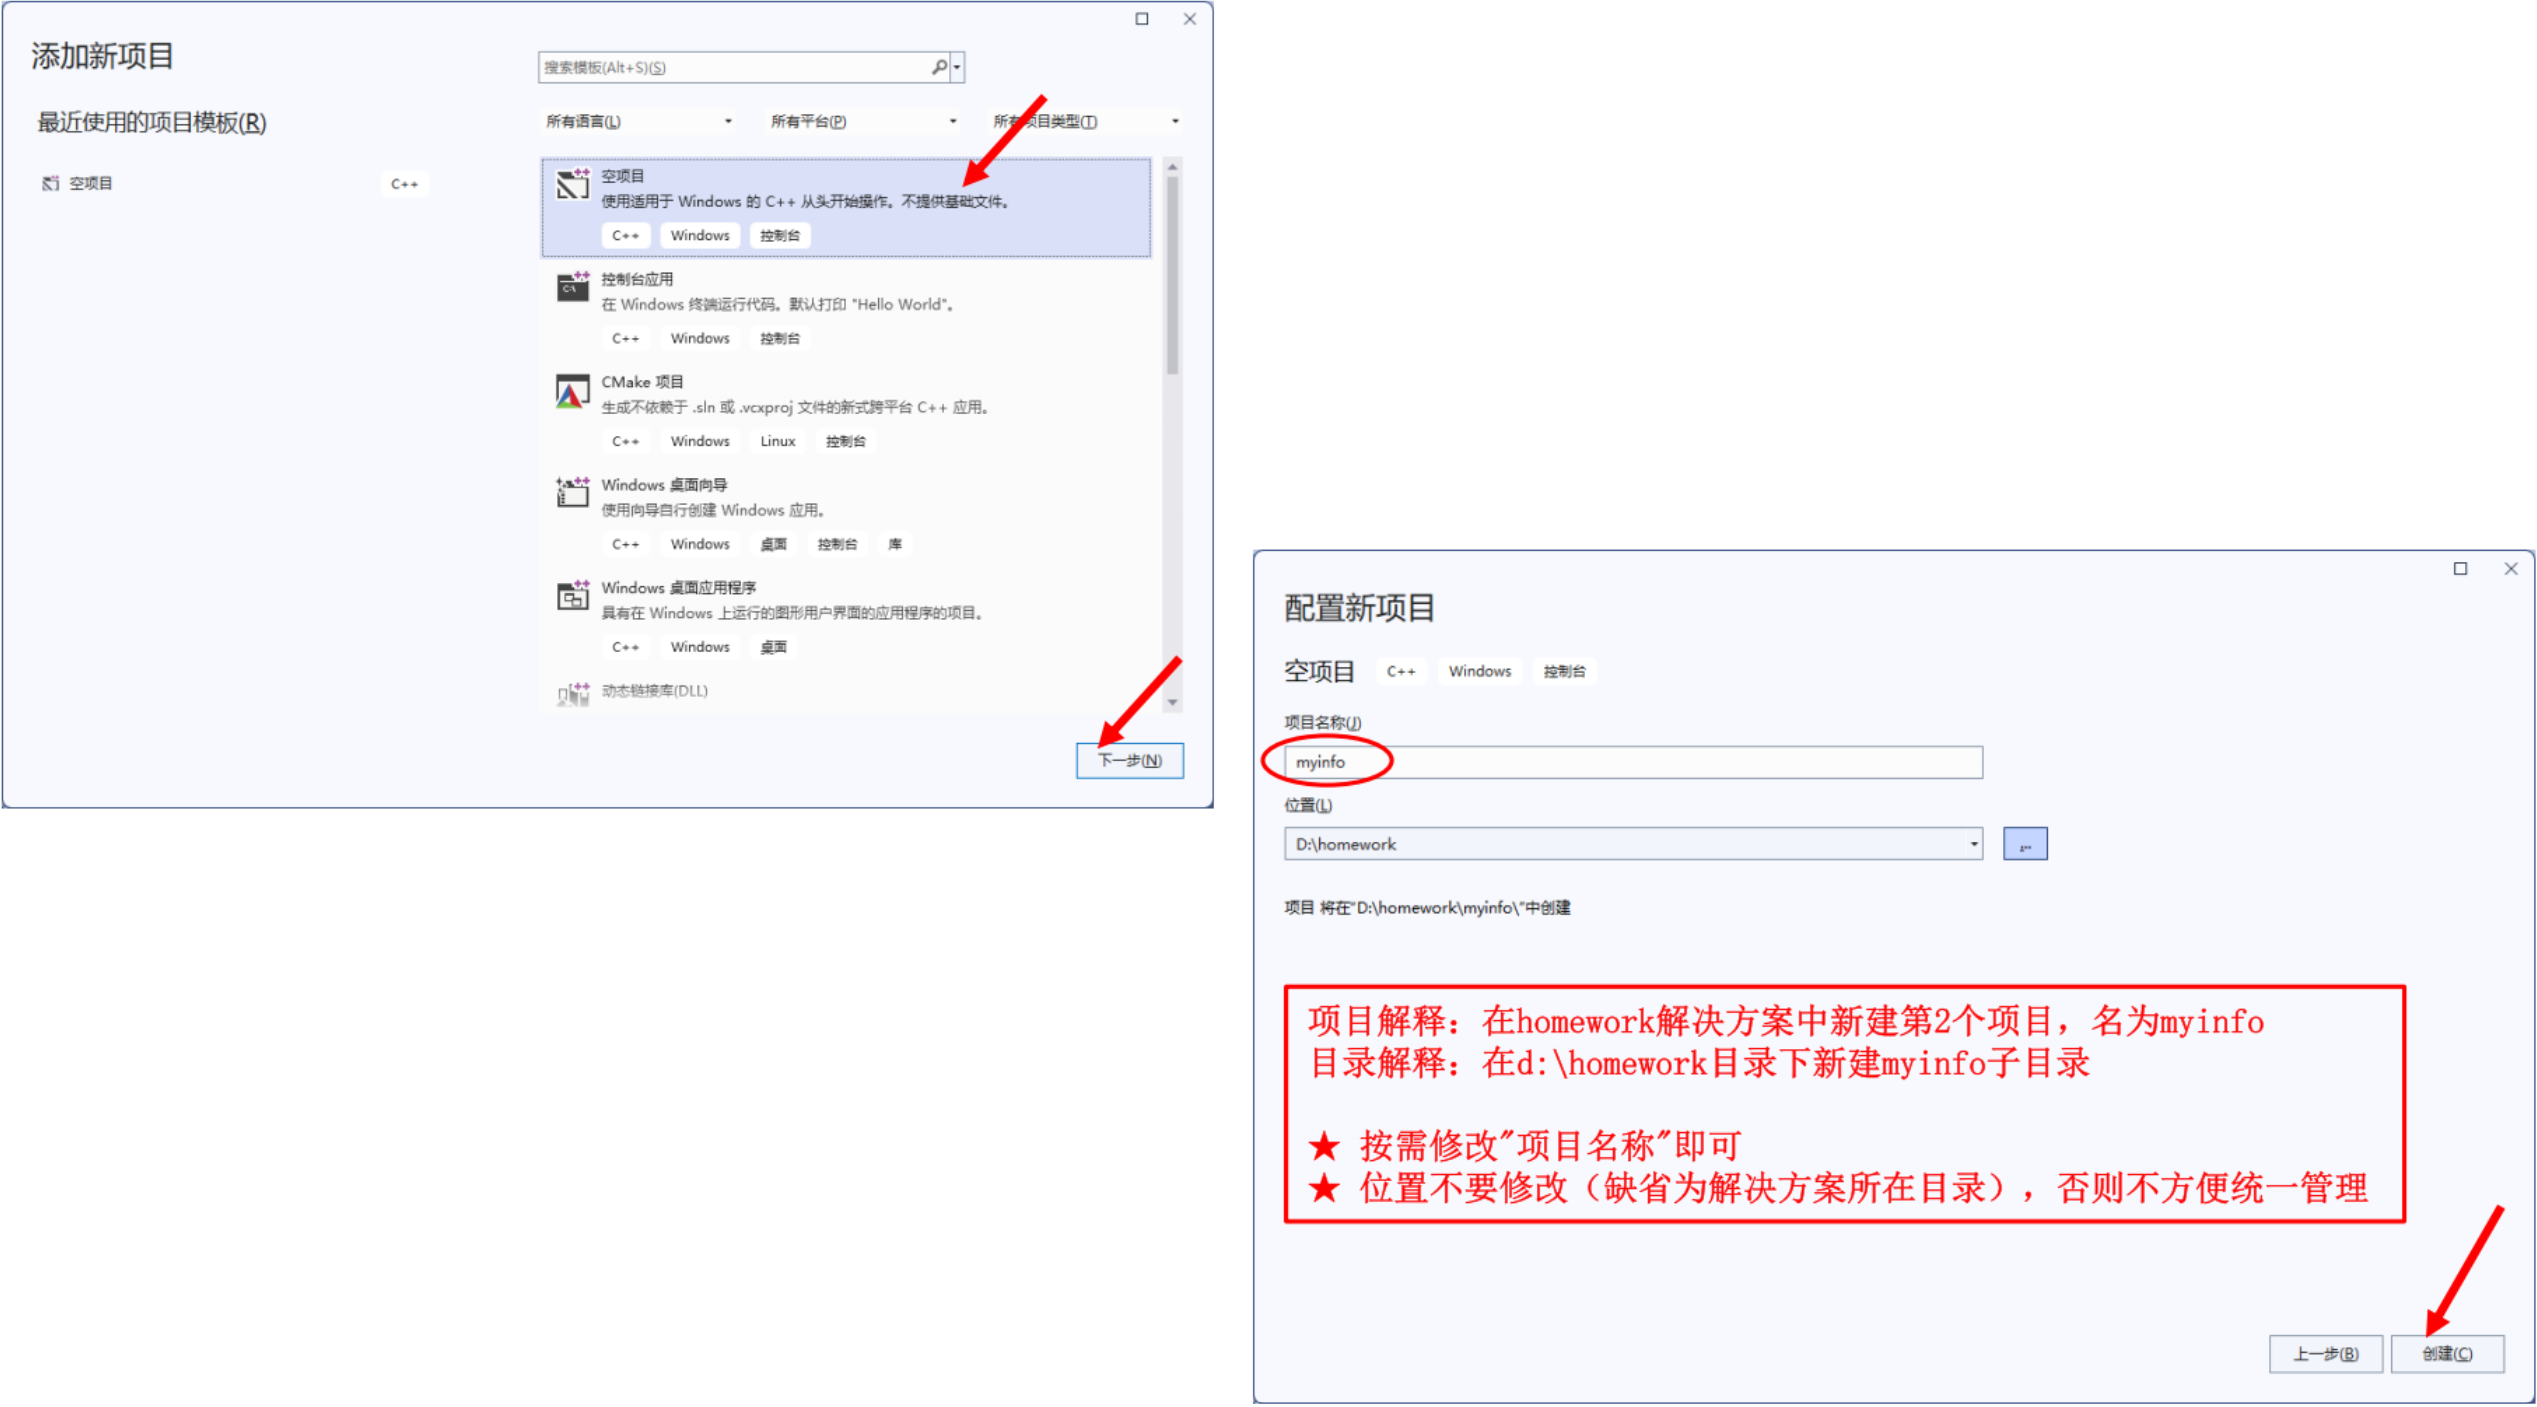Open the search options arrow beside magnifier
Screen dimensions: 2537x1407
957,67
